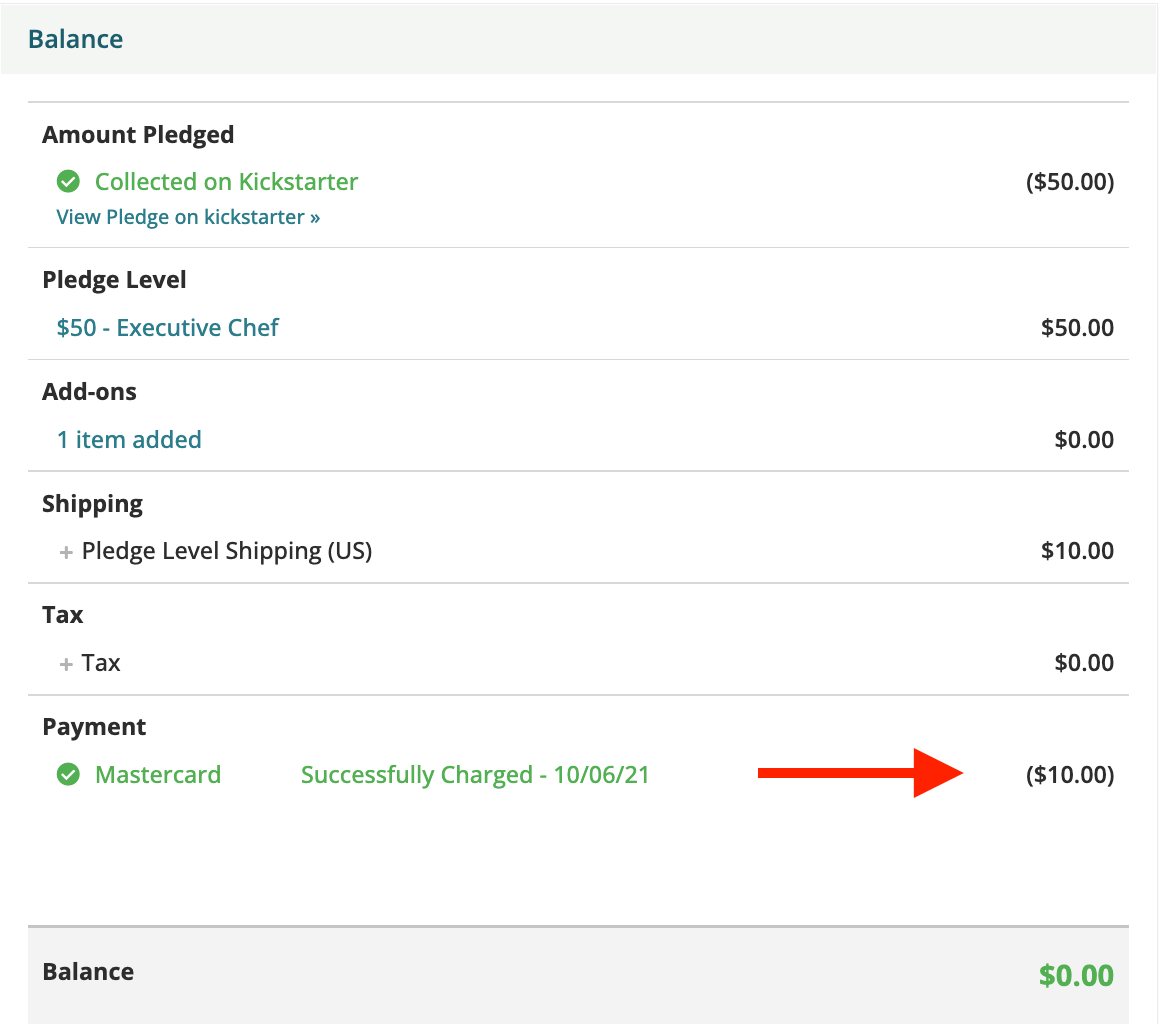The height and width of the screenshot is (1024, 1160).
Task: Click the Collected on Kickstarter text
Action: (226, 182)
